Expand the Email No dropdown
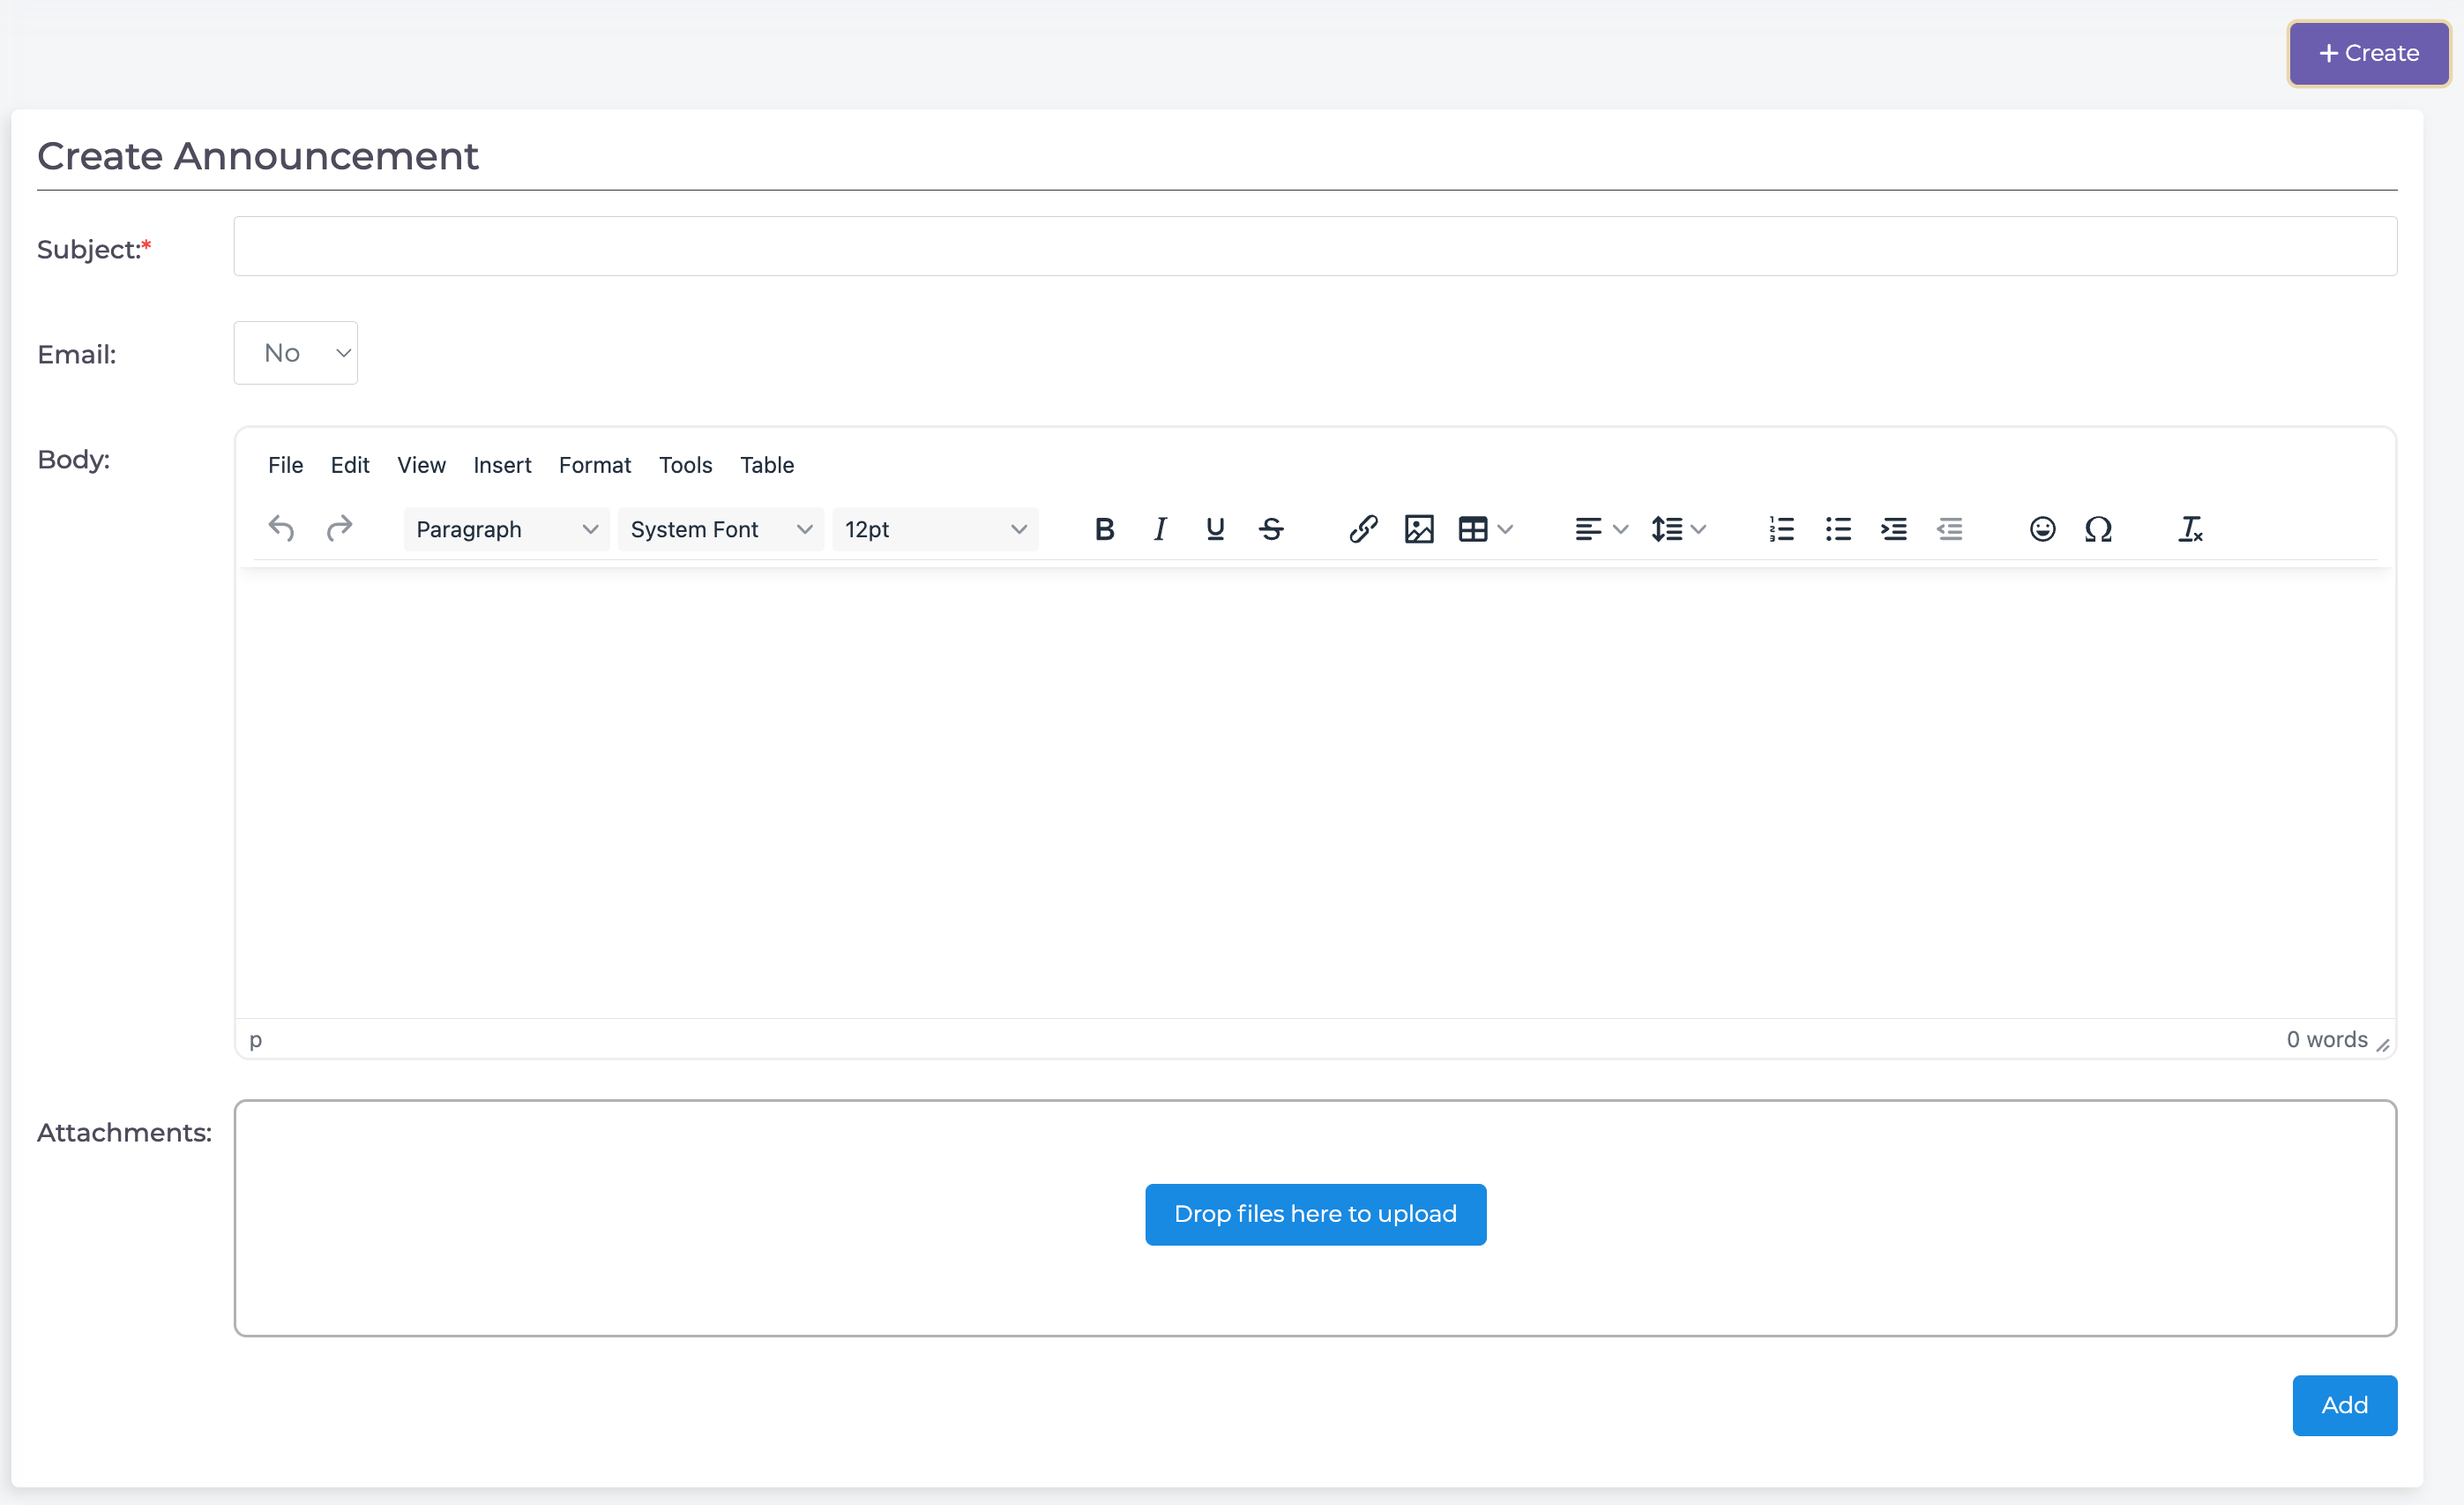The width and height of the screenshot is (2464, 1505). point(296,353)
